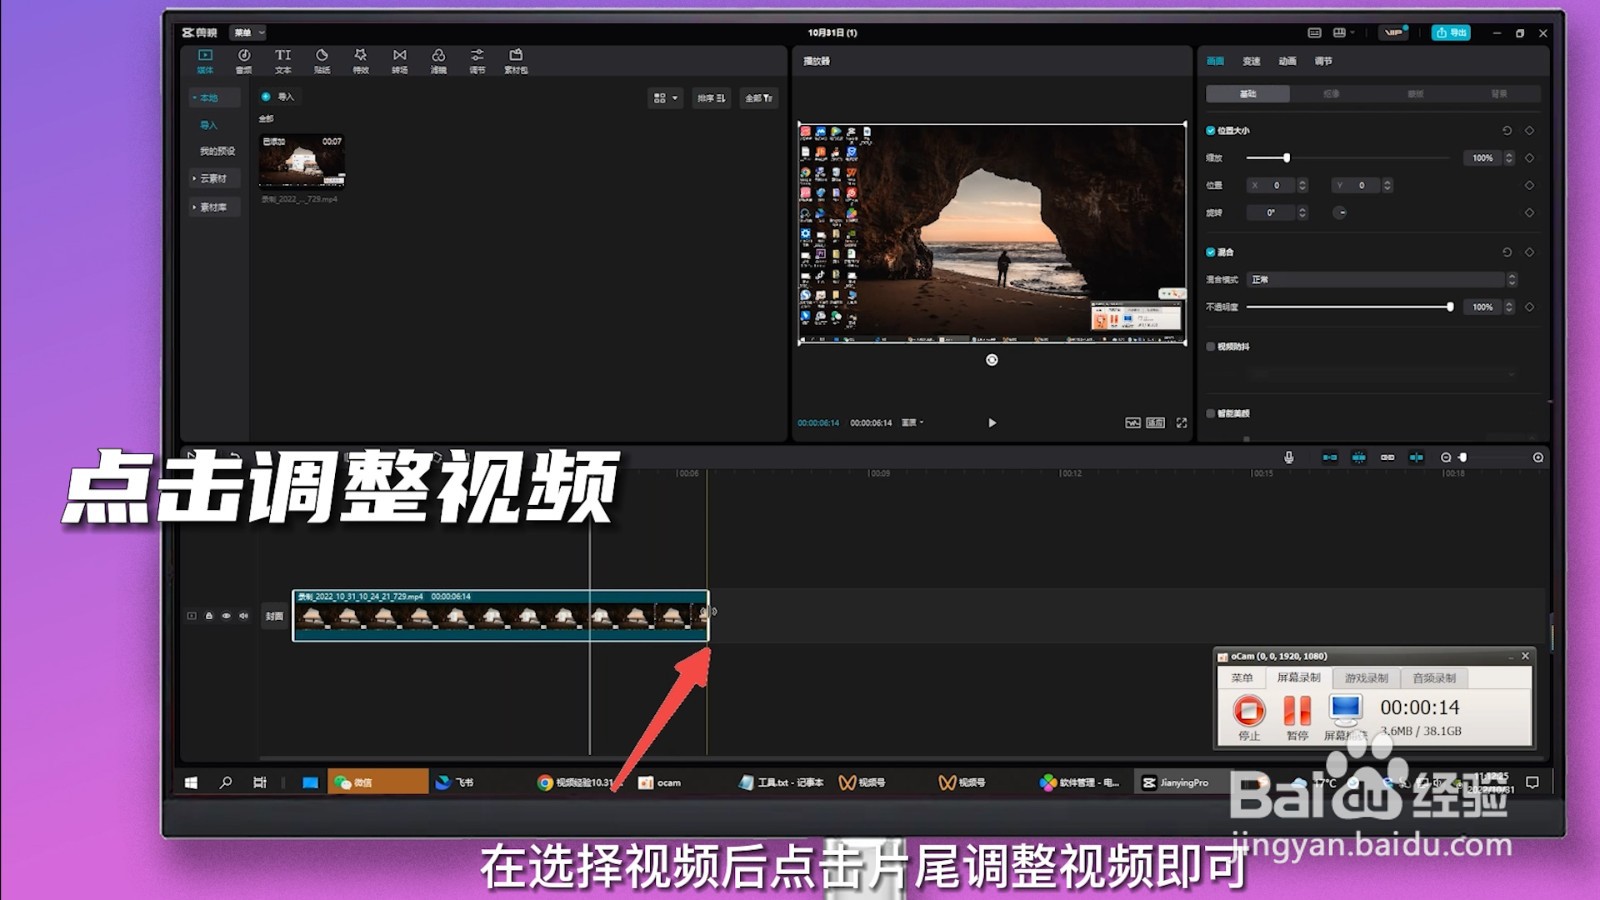
Task: Select the imported video thumbnail in media library
Action: tap(302, 162)
